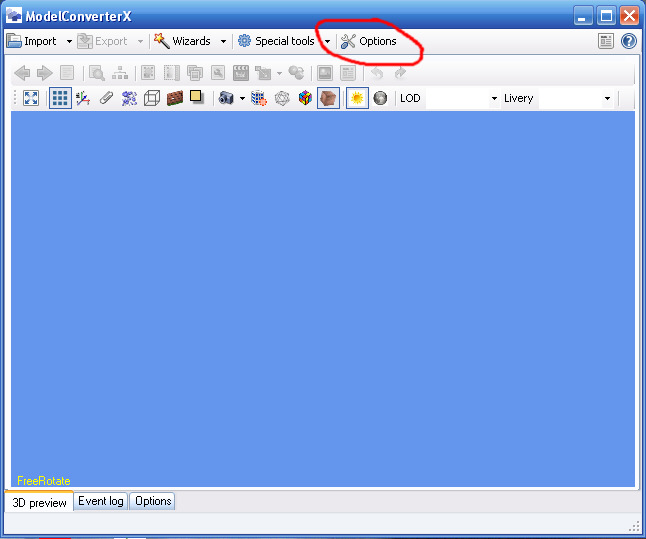The image size is (646, 539).
Task: Toggle the yellow square shadow icon
Action: [x=197, y=97]
